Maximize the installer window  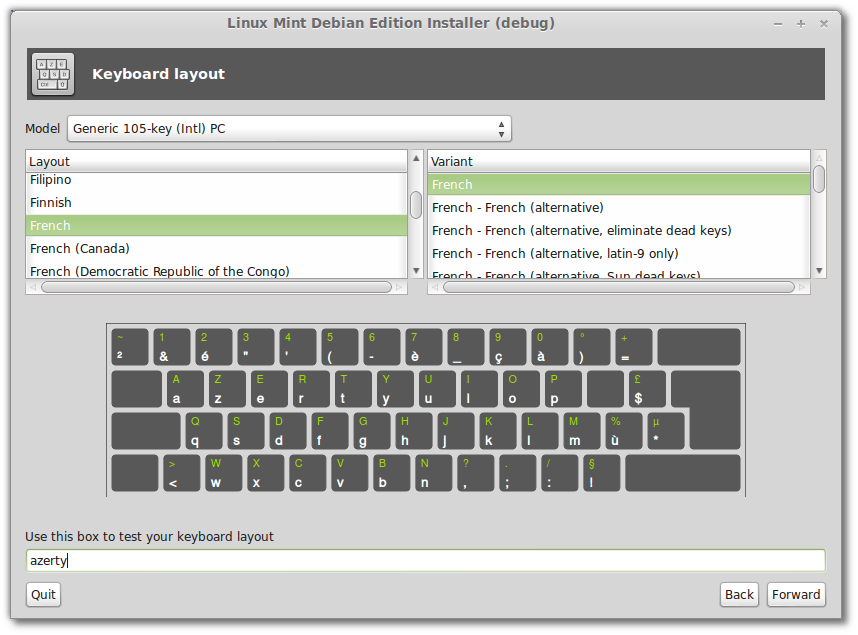coord(801,24)
